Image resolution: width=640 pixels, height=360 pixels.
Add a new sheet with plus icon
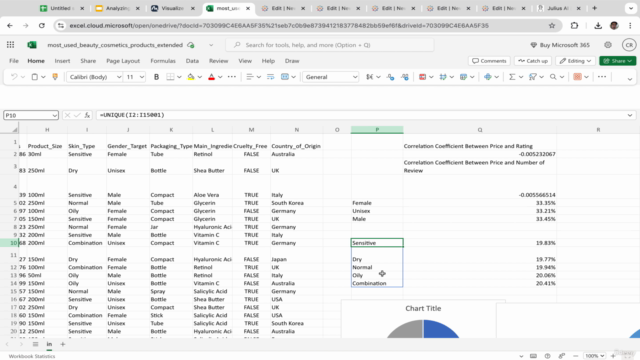pyautogui.click(x=62, y=344)
